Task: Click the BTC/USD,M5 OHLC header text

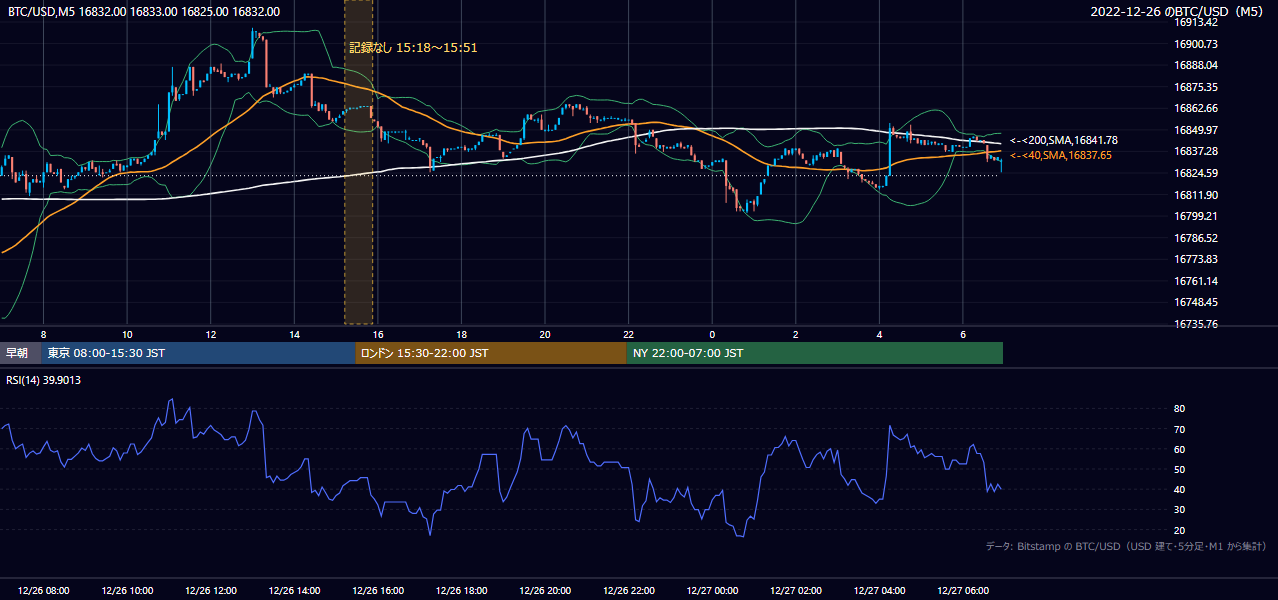Action: 144,11
